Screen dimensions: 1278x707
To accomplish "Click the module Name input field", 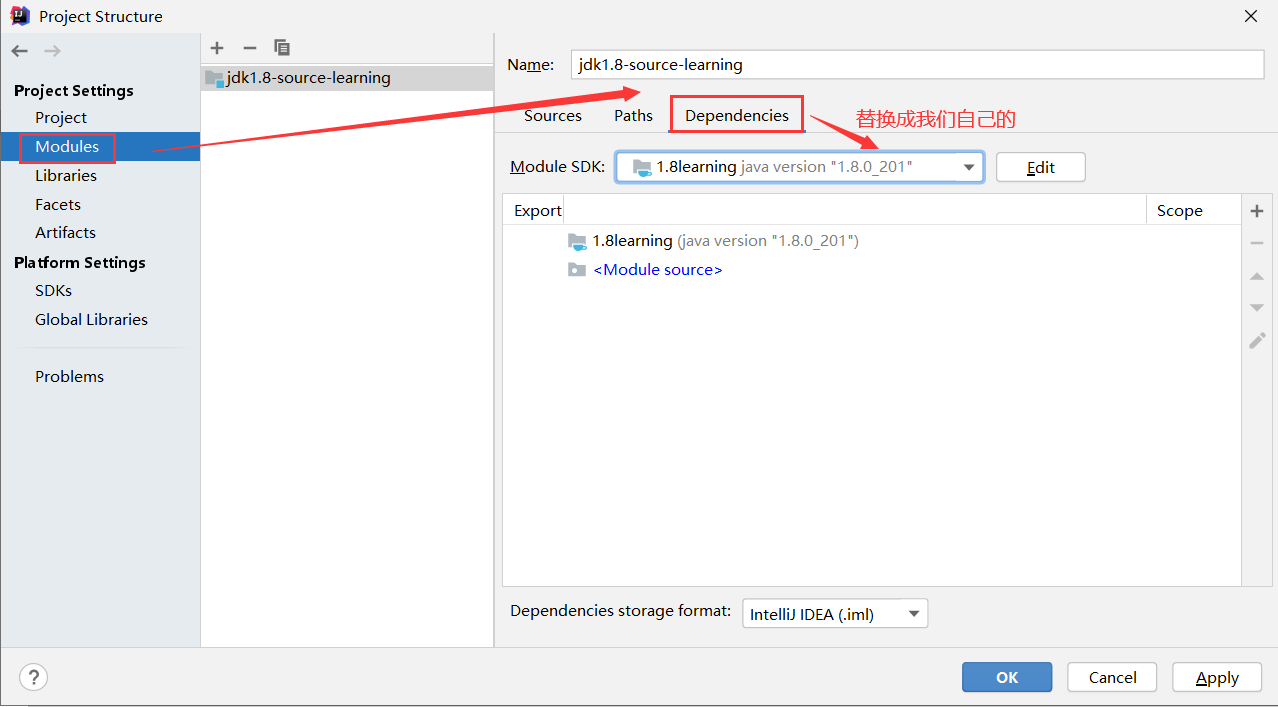I will [x=917, y=64].
